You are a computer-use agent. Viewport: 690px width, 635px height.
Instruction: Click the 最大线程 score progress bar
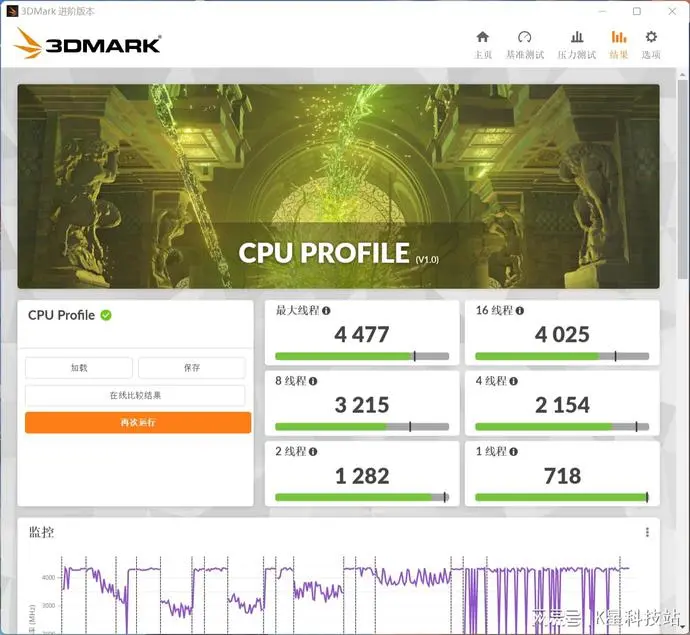[361, 356]
